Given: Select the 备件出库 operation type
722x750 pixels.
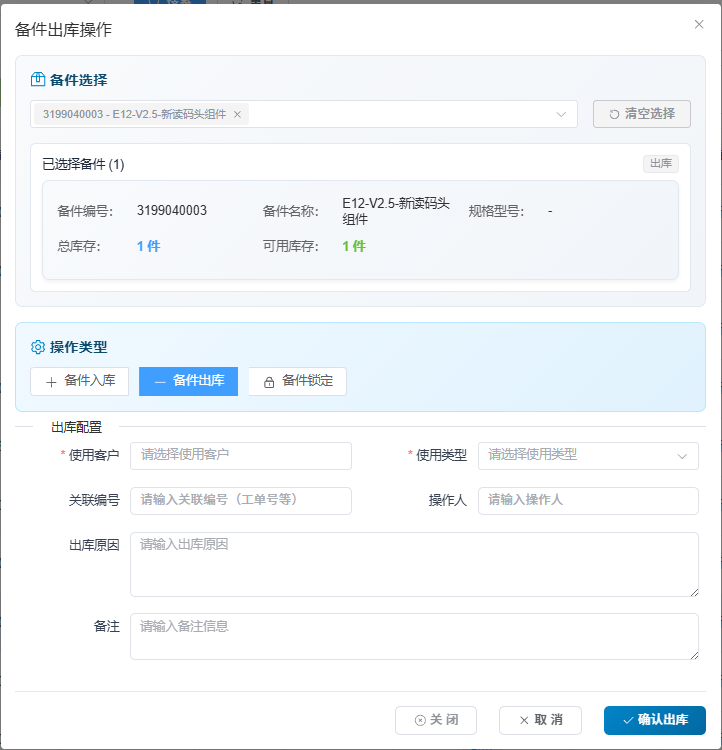Looking at the screenshot, I should pos(188,381).
